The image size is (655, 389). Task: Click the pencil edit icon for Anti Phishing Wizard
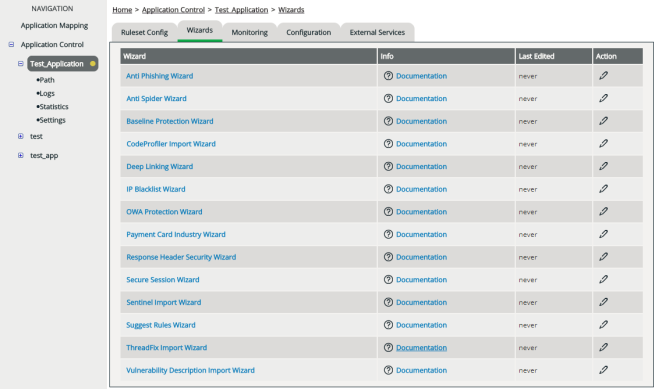(x=603, y=76)
